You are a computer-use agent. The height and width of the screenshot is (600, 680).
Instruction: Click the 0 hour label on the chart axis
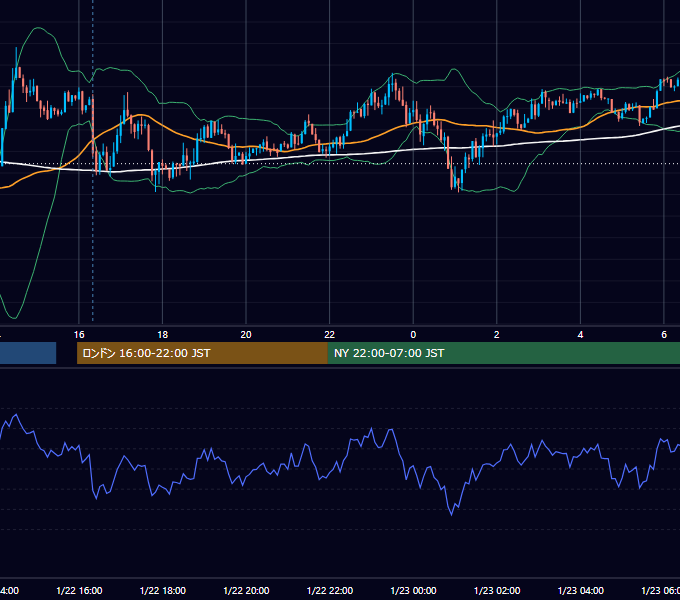pos(413,335)
